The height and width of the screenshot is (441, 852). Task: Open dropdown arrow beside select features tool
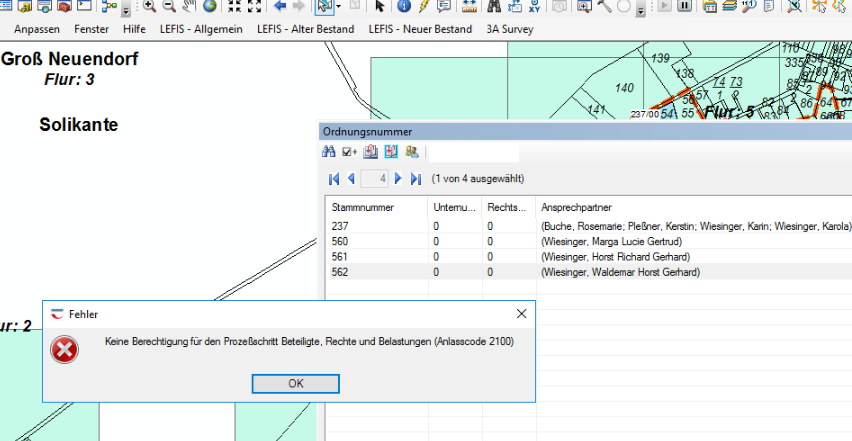coord(340,7)
